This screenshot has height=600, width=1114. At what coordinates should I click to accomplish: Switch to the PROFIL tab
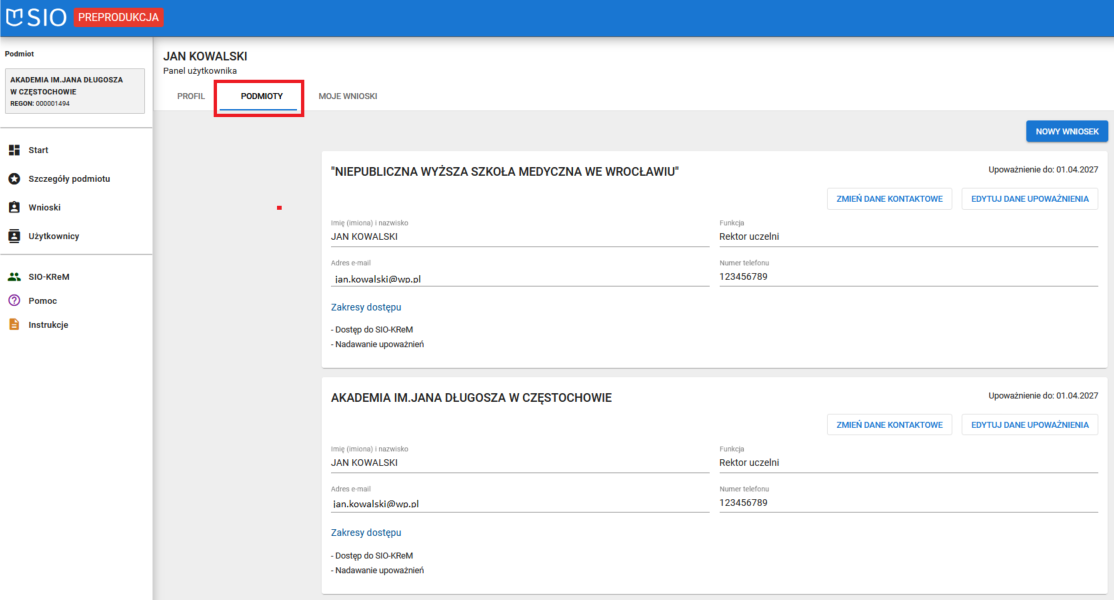coord(191,96)
